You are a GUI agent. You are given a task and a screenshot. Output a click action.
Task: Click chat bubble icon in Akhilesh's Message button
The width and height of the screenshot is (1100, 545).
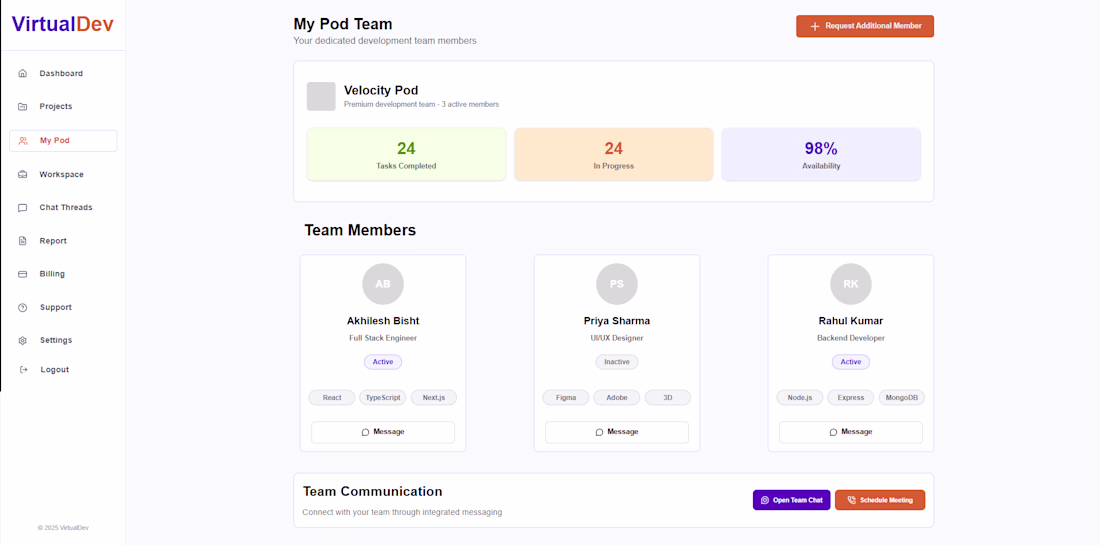(365, 432)
